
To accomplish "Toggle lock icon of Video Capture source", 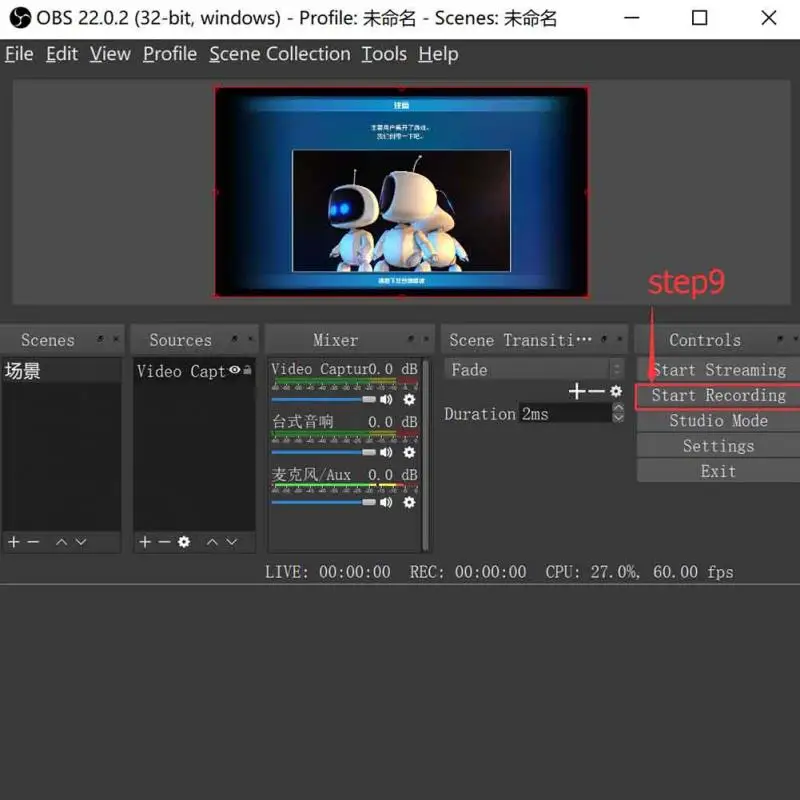I will 247,369.
